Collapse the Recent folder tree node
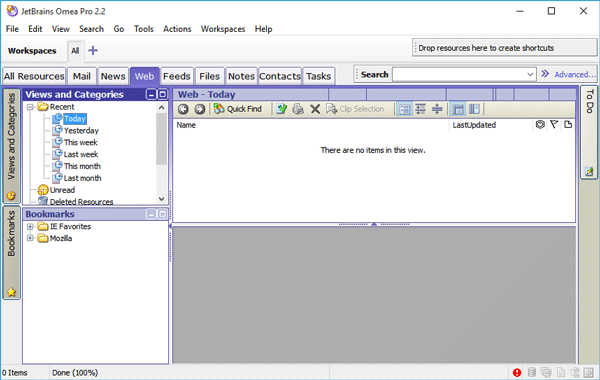Image resolution: width=600 pixels, height=380 pixels. click(x=30, y=107)
